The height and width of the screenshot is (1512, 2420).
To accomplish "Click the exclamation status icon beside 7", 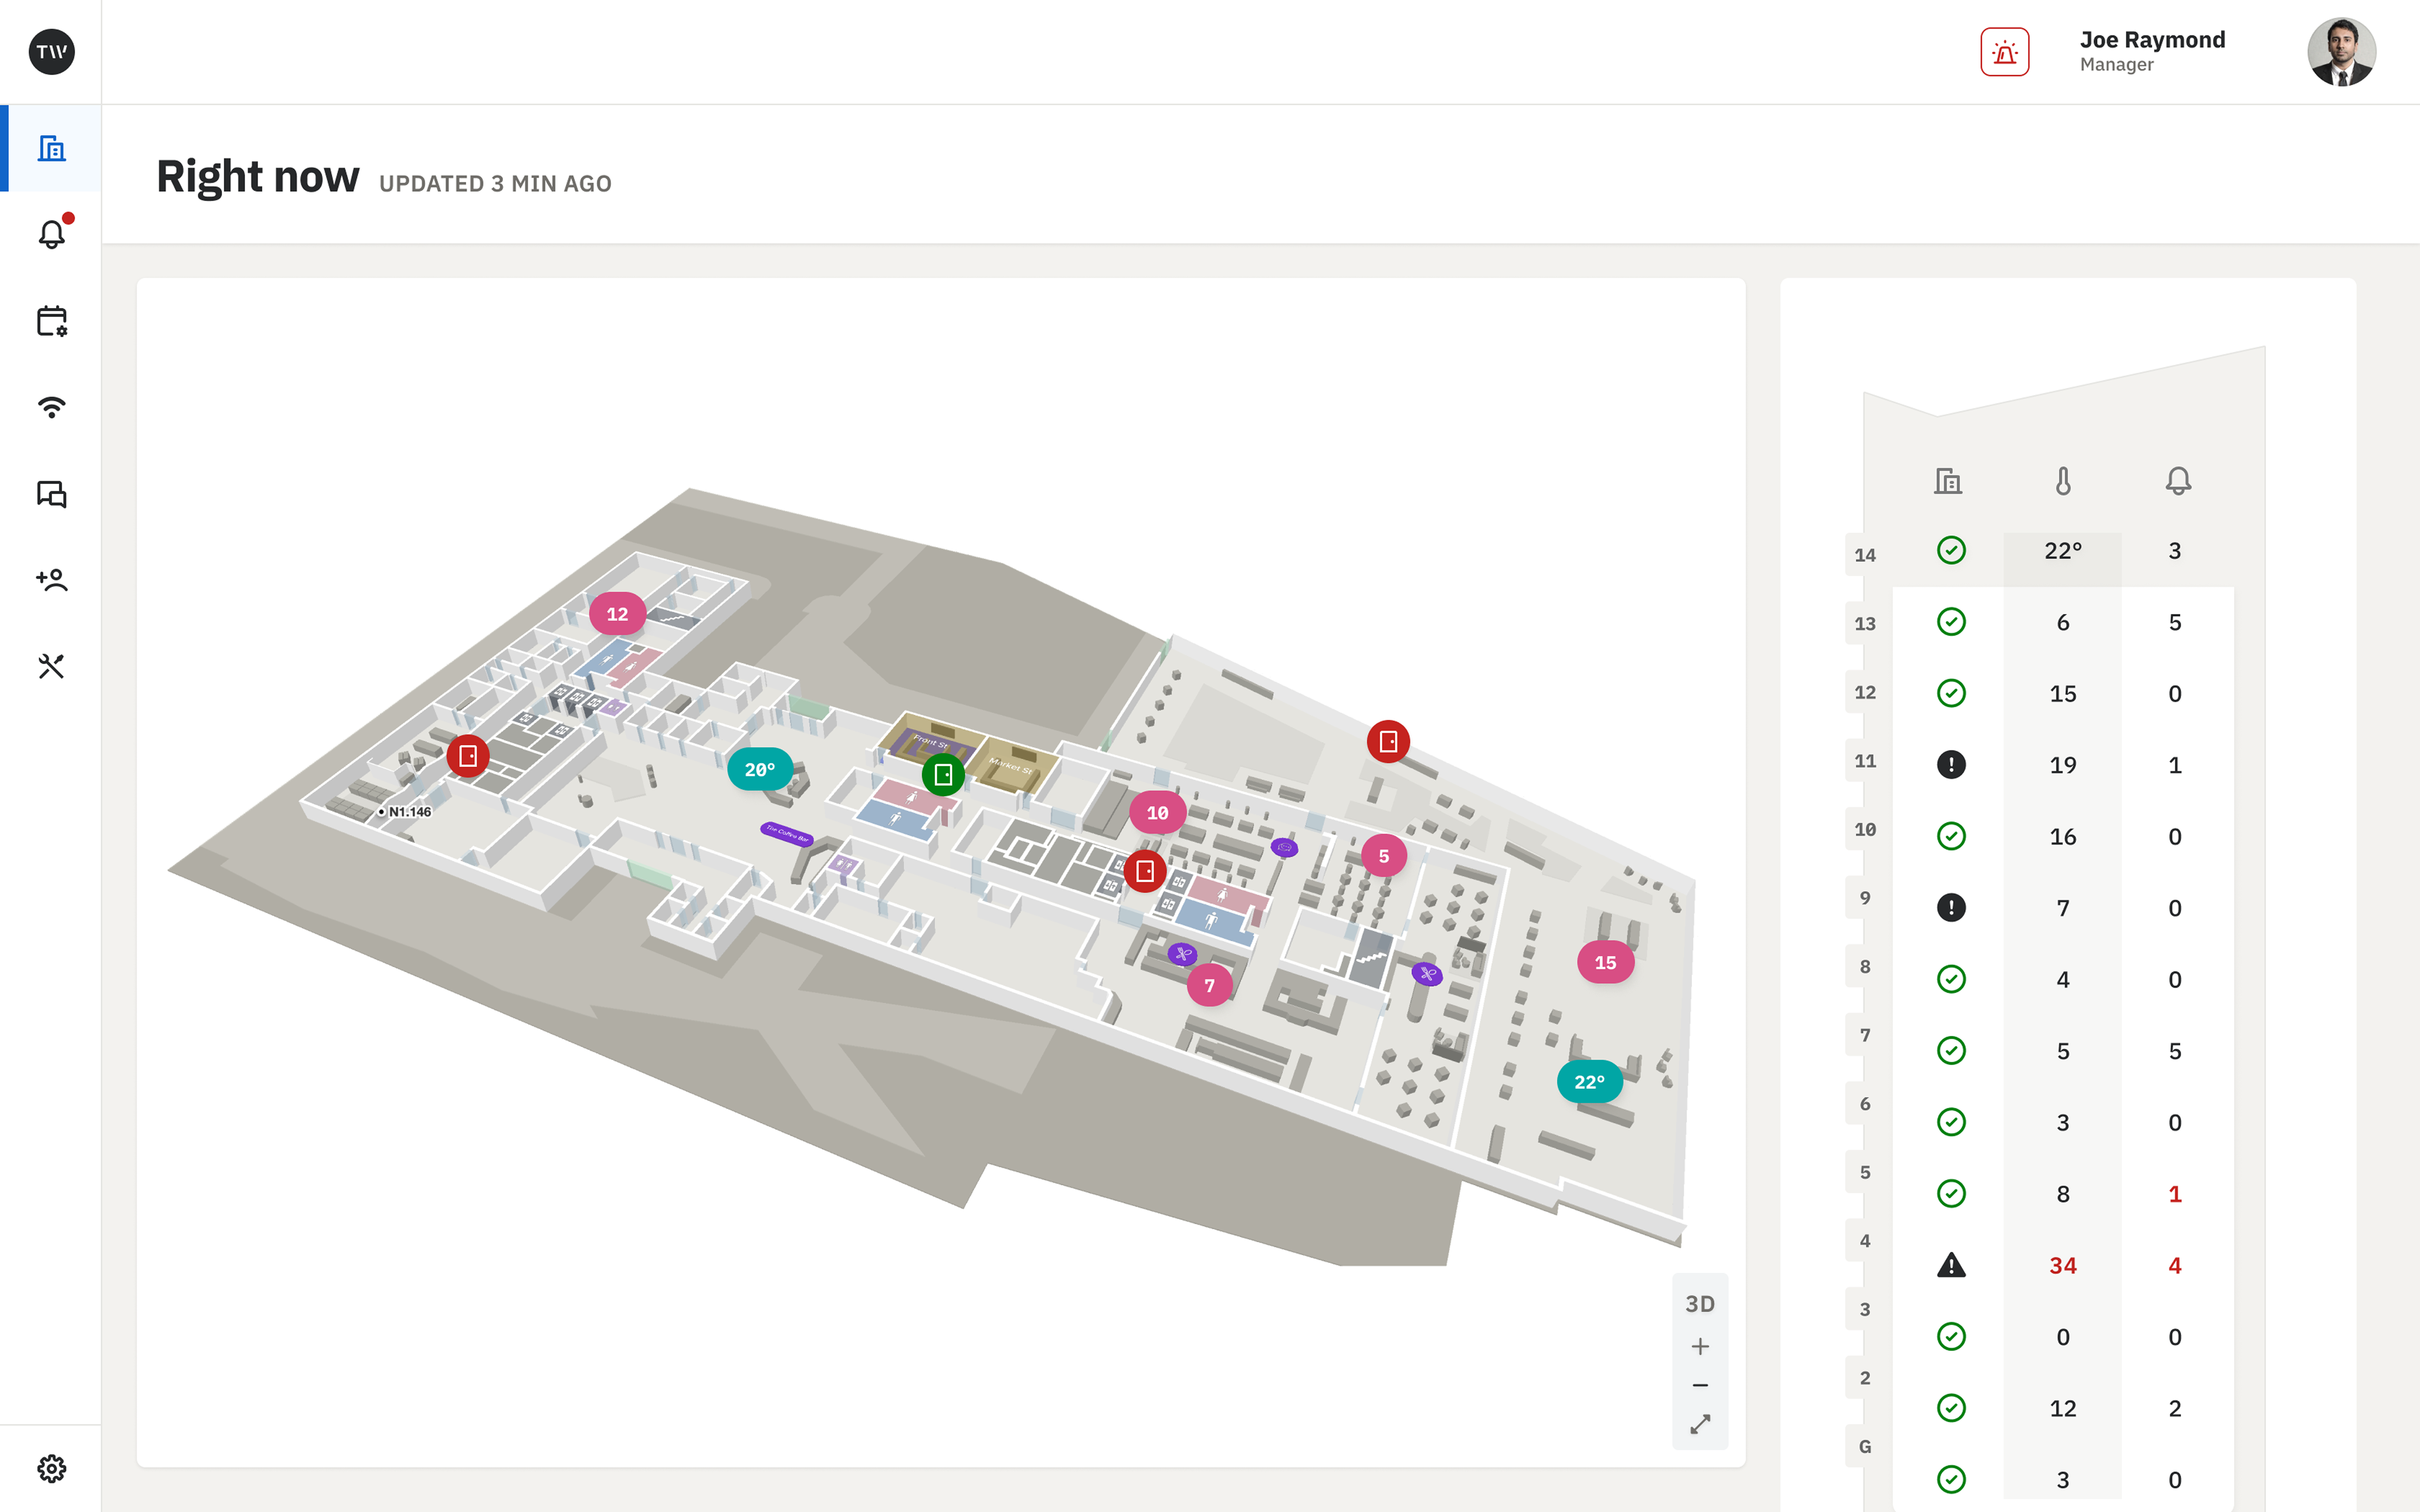I will pos(1951,908).
